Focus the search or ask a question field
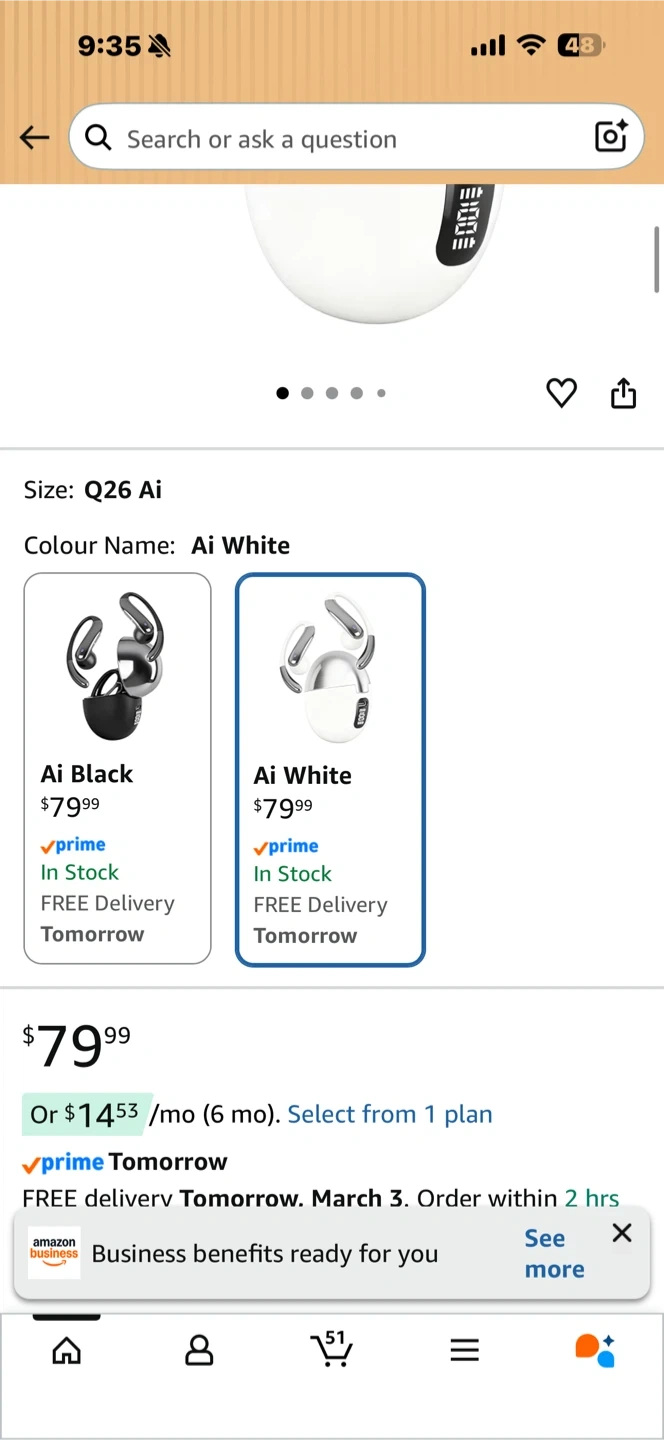The image size is (664, 1440). (x=350, y=138)
